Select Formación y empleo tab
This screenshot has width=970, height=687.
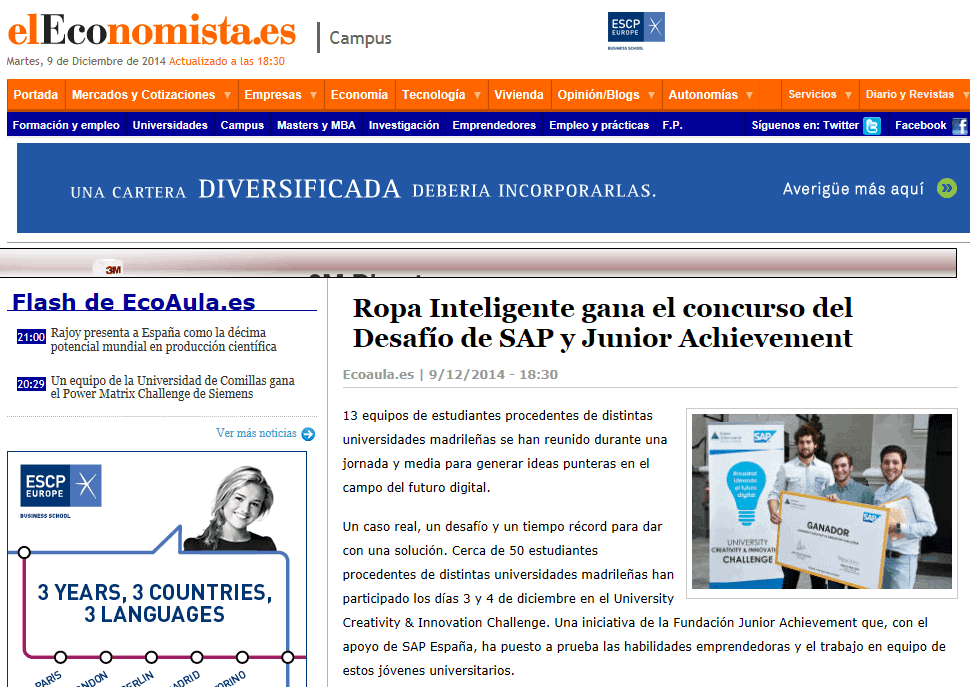tap(66, 125)
